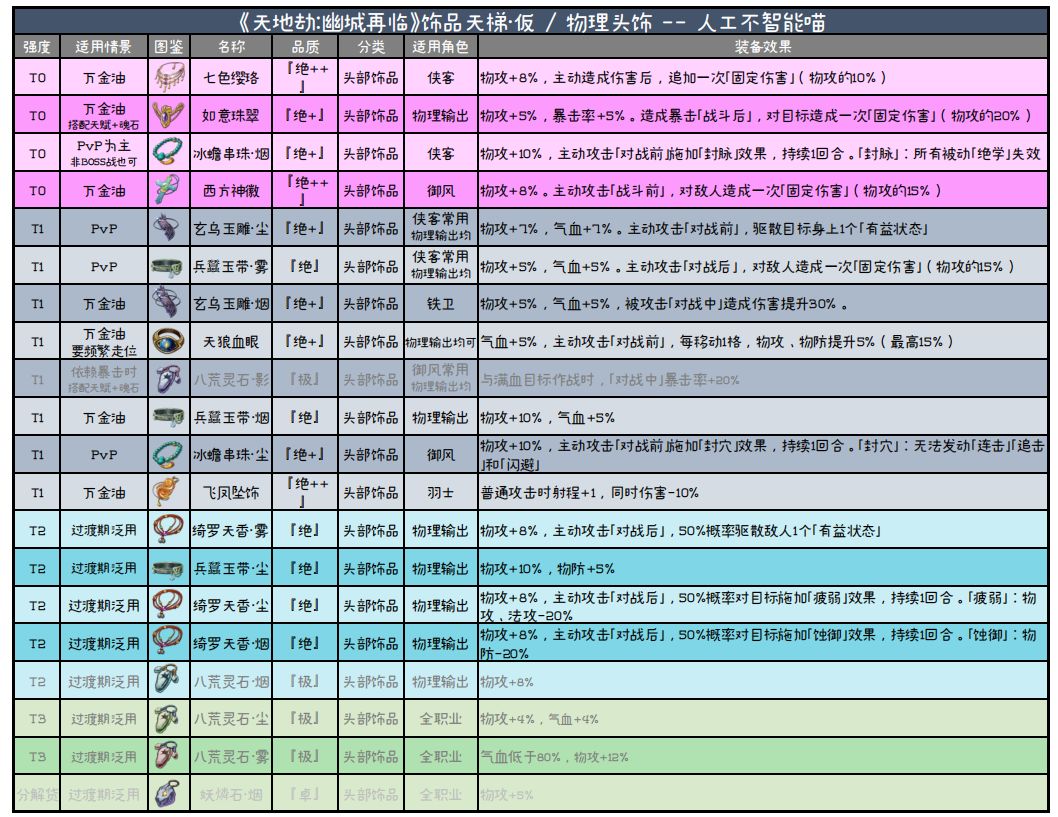Select the name cell 玄鸟玉雕·烟
The width and height of the screenshot is (1058, 817).
coord(231,304)
